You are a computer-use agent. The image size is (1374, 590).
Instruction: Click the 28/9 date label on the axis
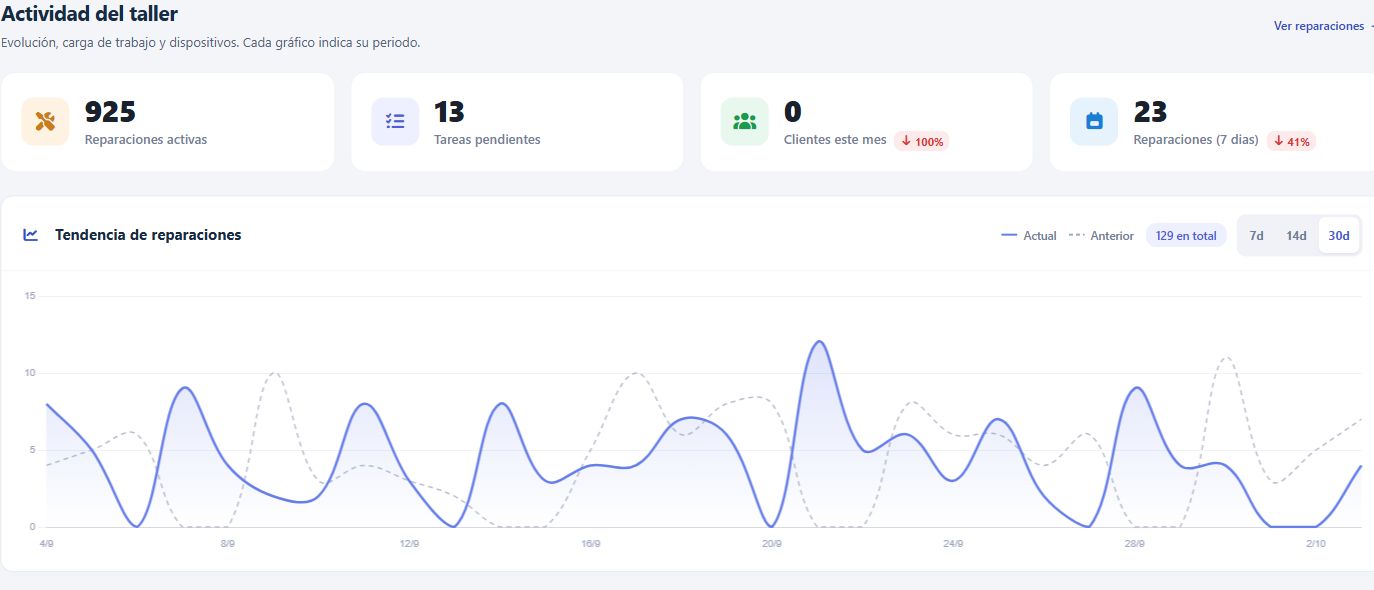pos(1134,544)
